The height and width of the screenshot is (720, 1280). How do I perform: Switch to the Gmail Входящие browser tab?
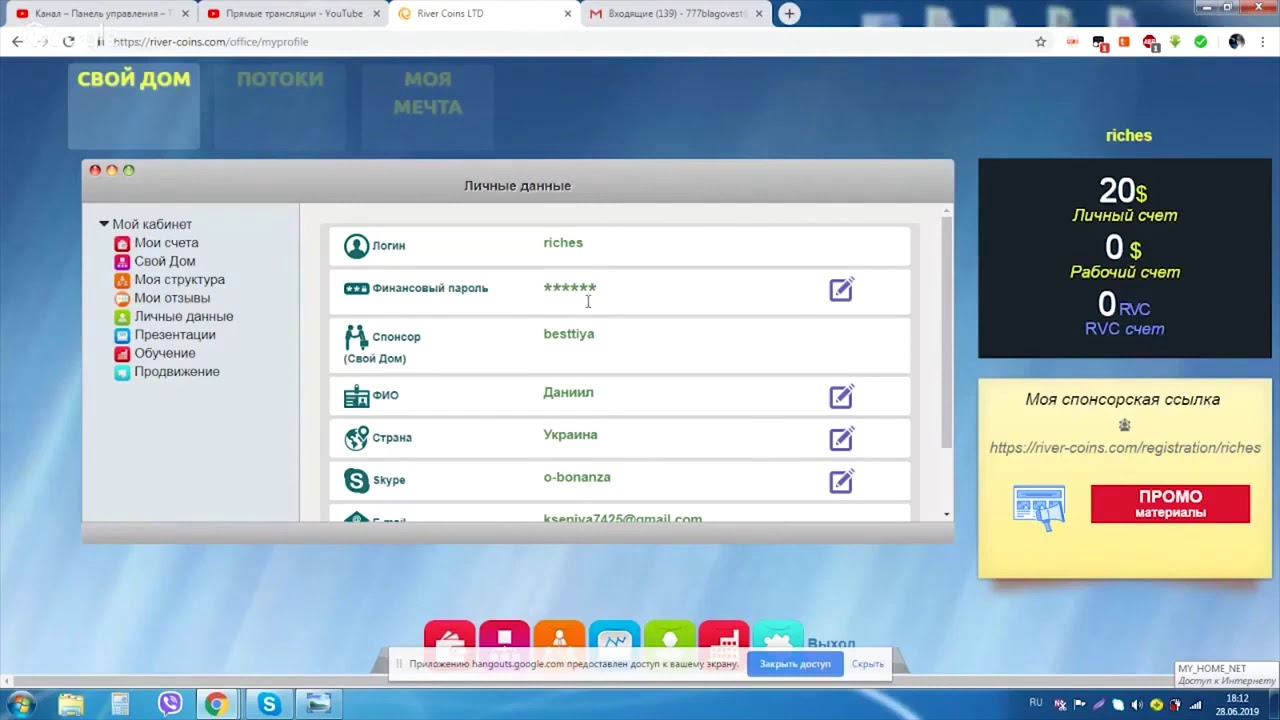pyautogui.click(x=678, y=13)
